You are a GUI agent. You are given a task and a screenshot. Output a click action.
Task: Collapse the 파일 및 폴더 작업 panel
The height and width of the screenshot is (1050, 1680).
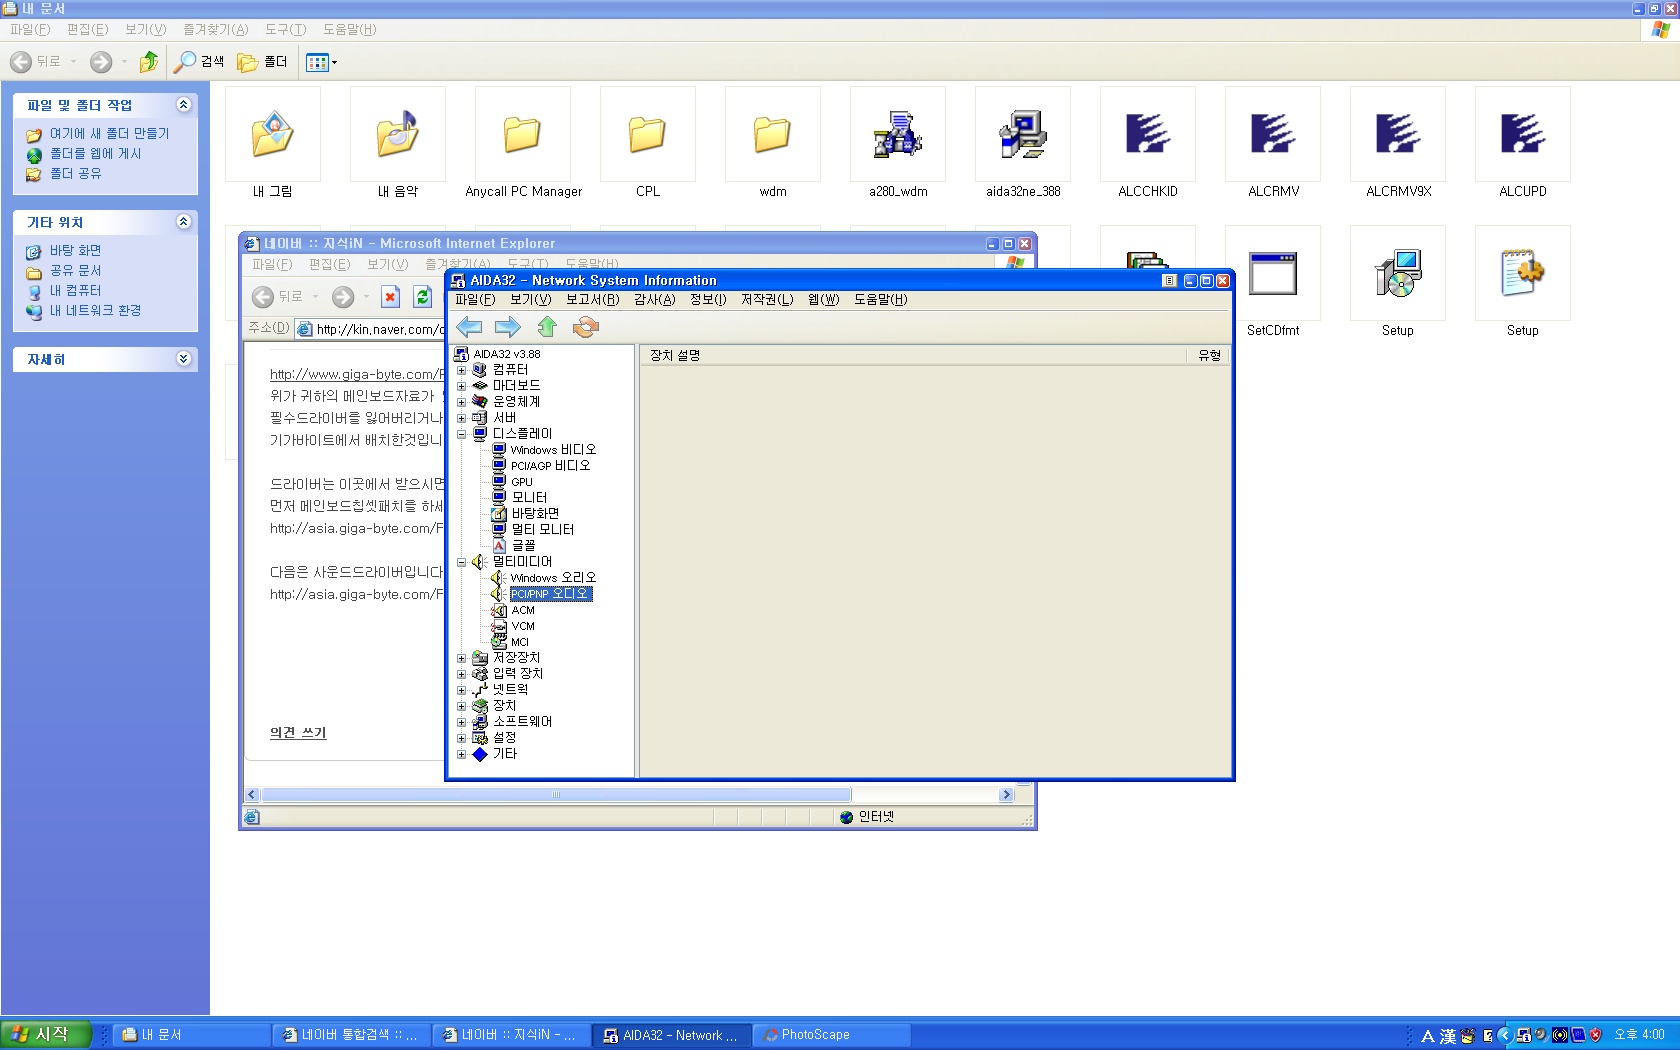pyautogui.click(x=183, y=105)
